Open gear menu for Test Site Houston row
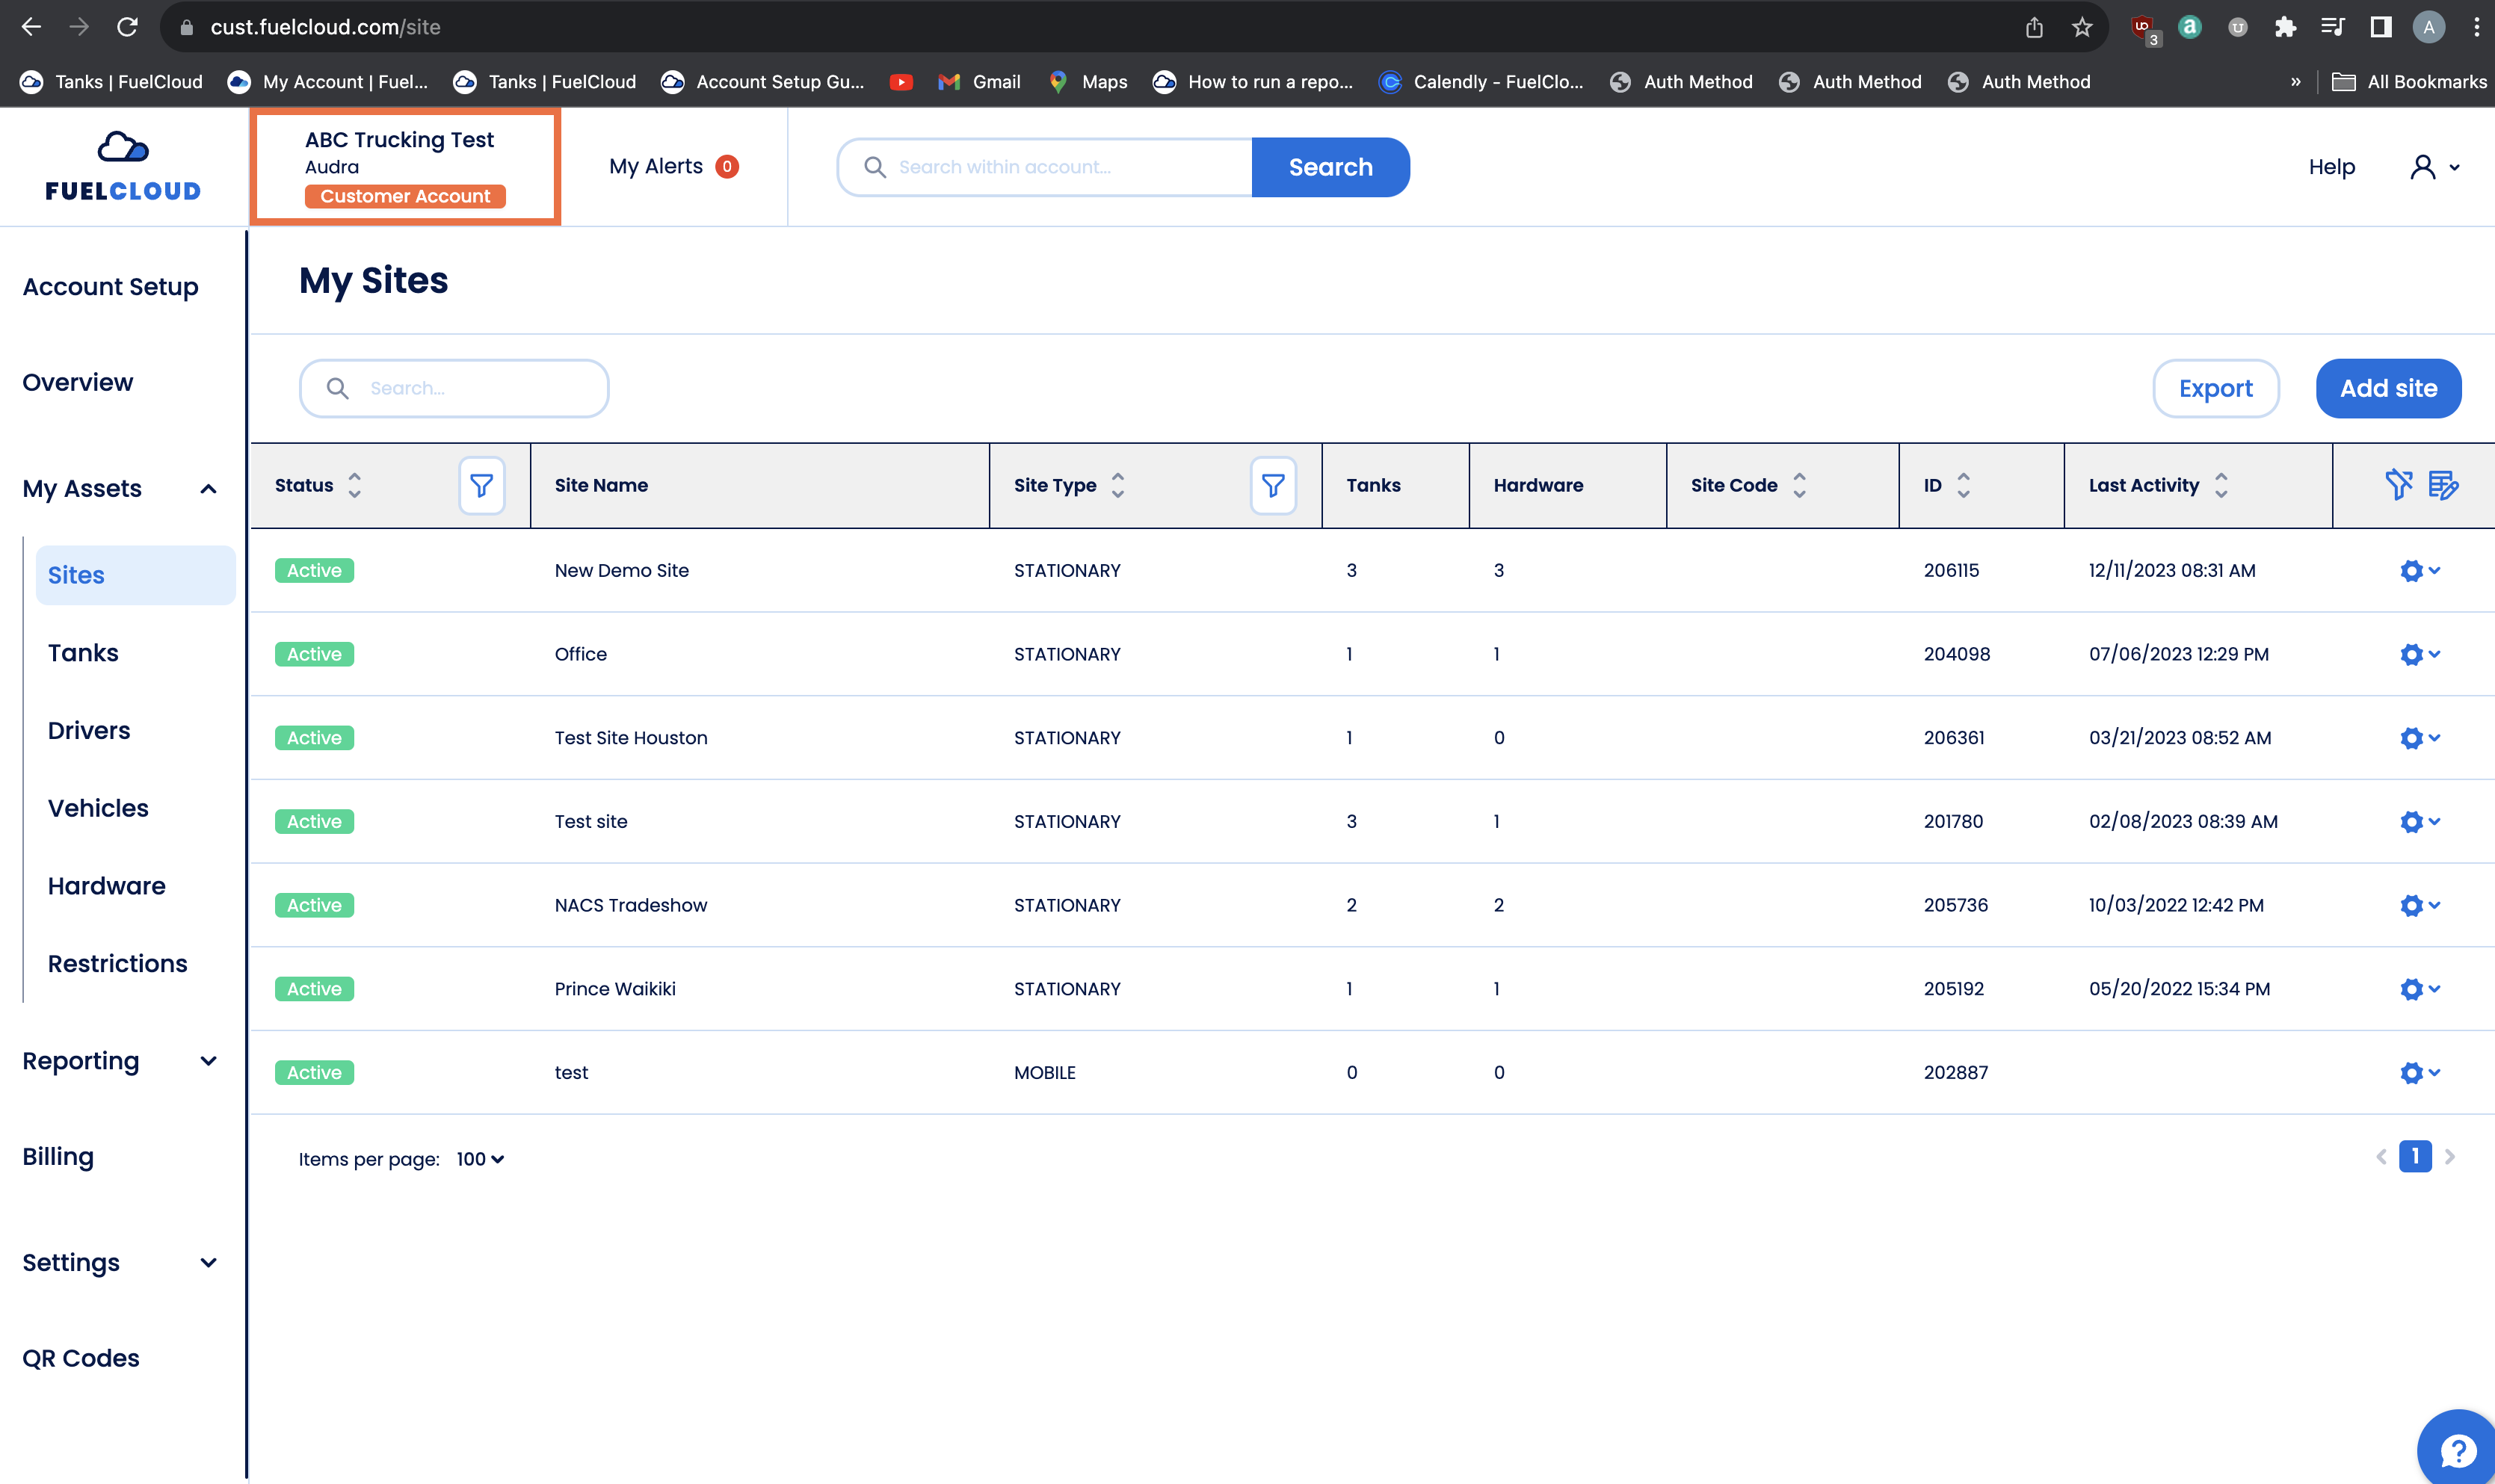Image resolution: width=2495 pixels, height=1484 pixels. tap(2419, 738)
